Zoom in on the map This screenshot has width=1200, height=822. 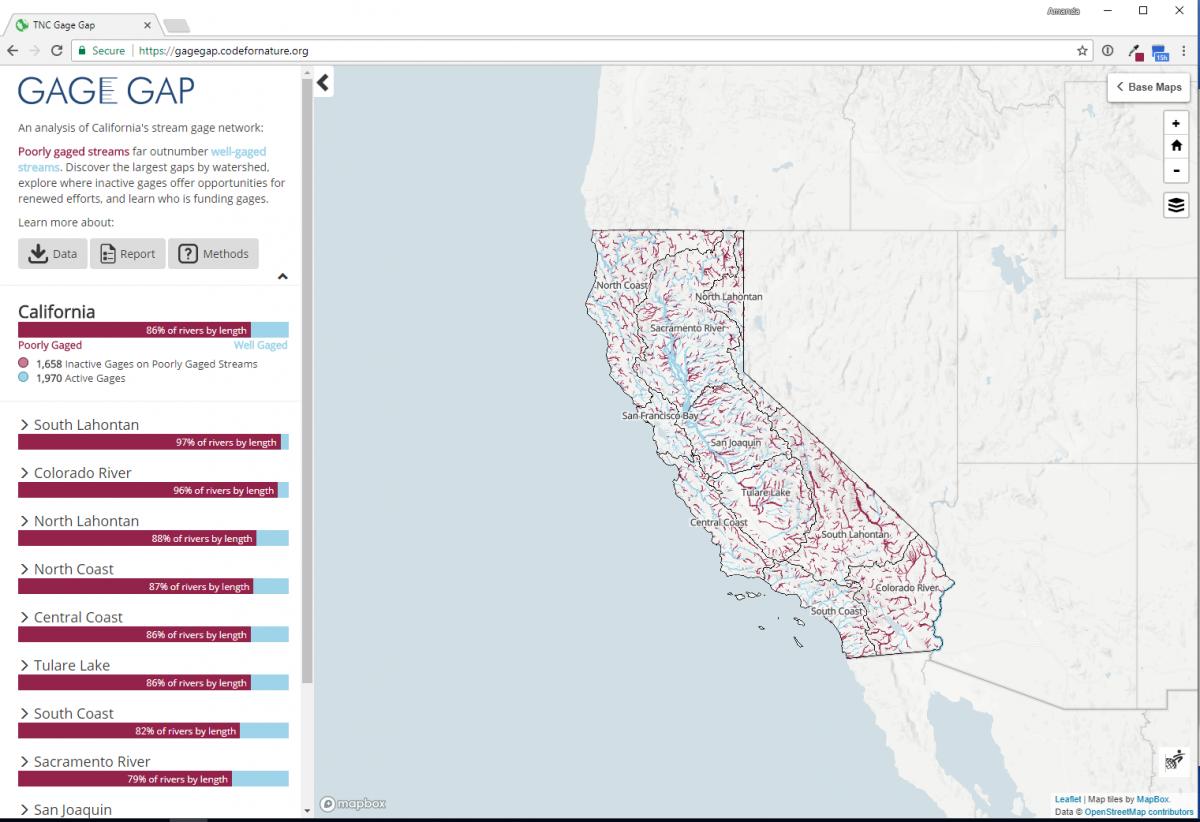[x=1176, y=123]
